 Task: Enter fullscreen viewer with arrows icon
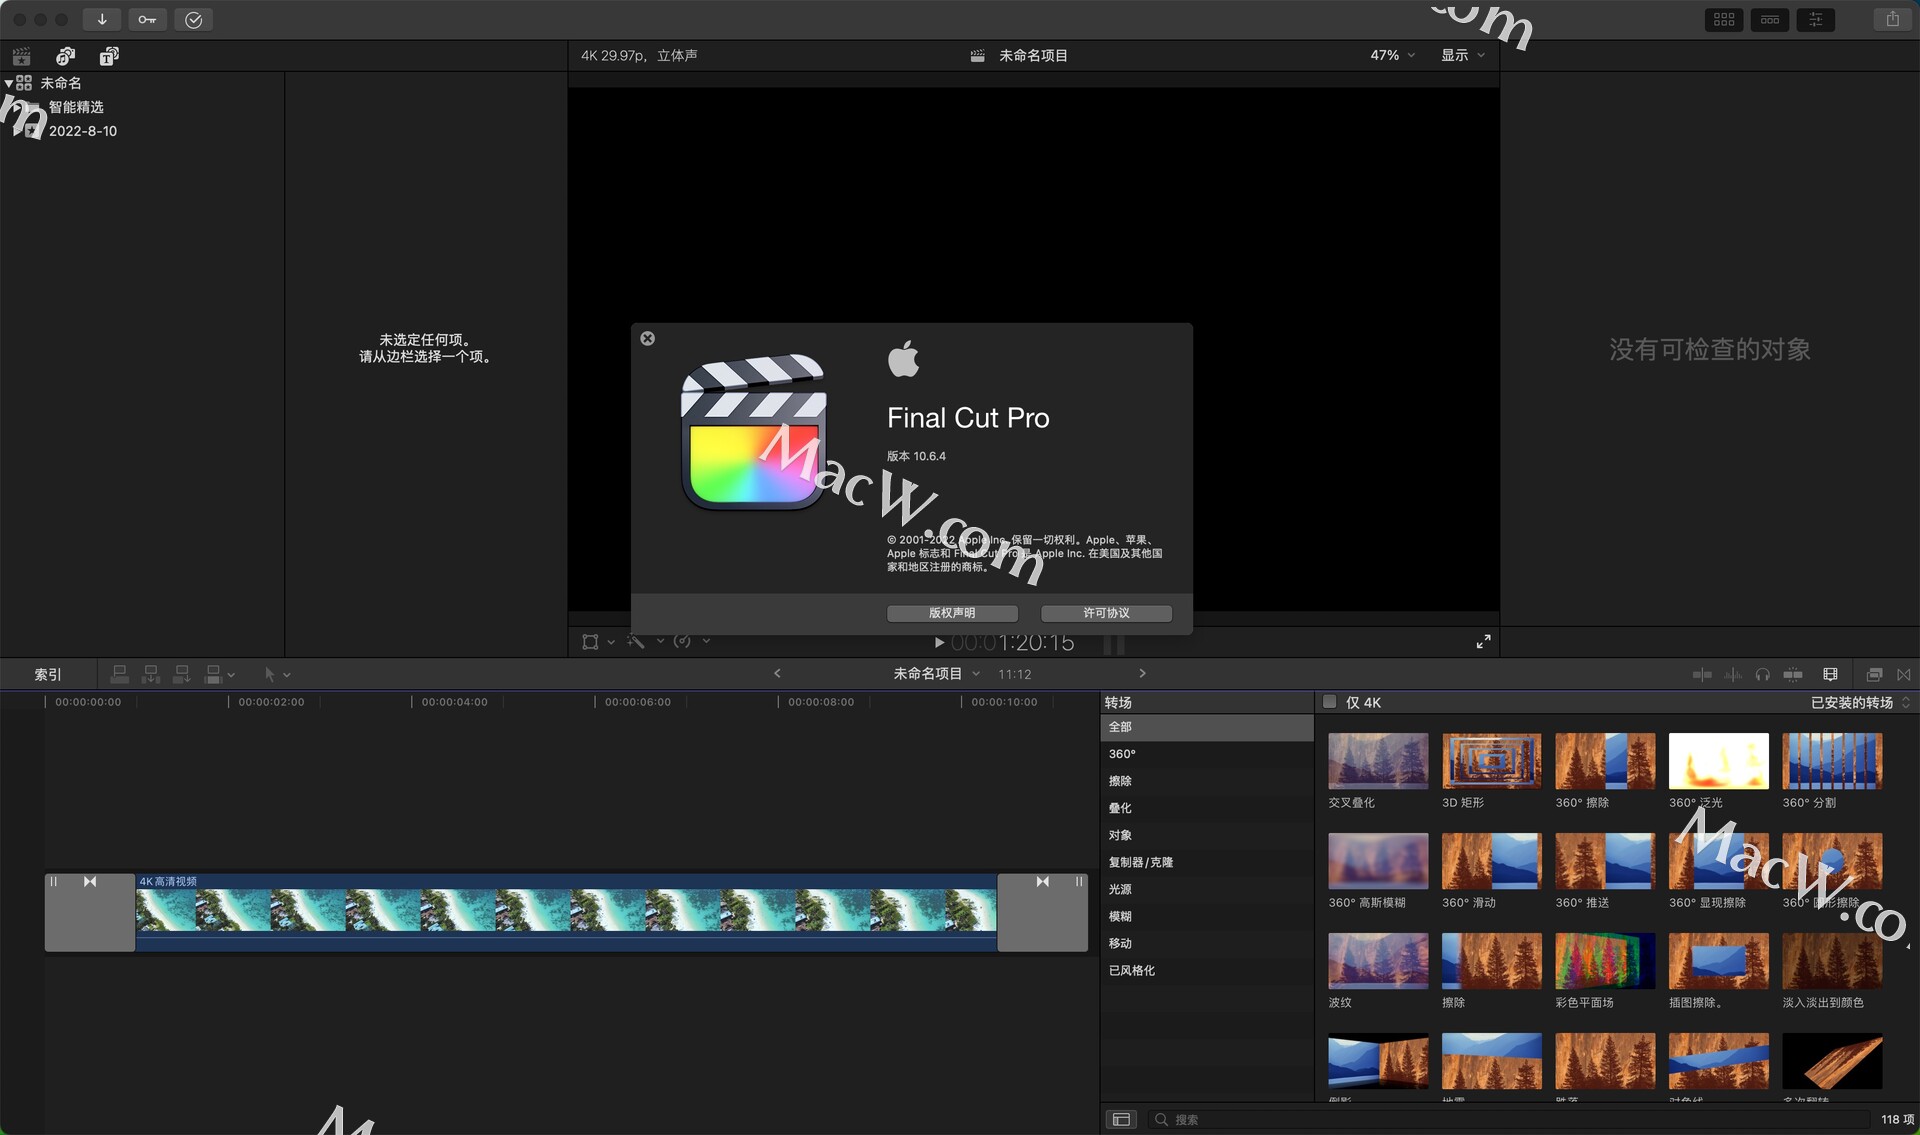pos(1483,642)
